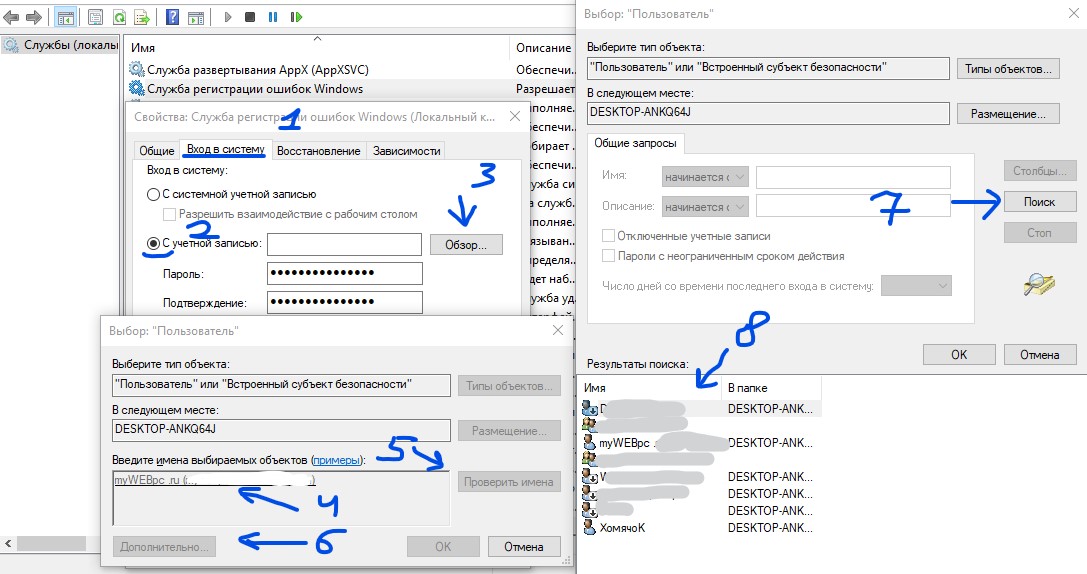Select the Общие запросы tab

pyautogui.click(x=635, y=143)
